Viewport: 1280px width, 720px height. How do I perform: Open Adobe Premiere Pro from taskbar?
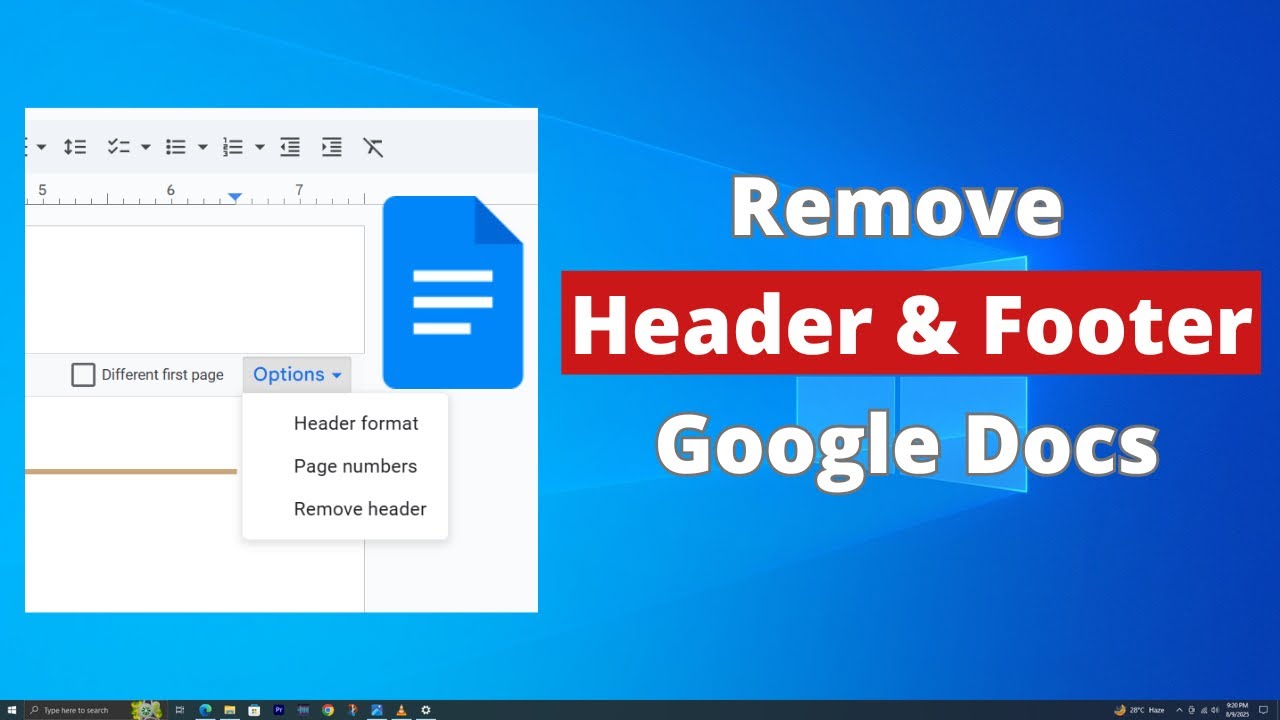point(279,710)
